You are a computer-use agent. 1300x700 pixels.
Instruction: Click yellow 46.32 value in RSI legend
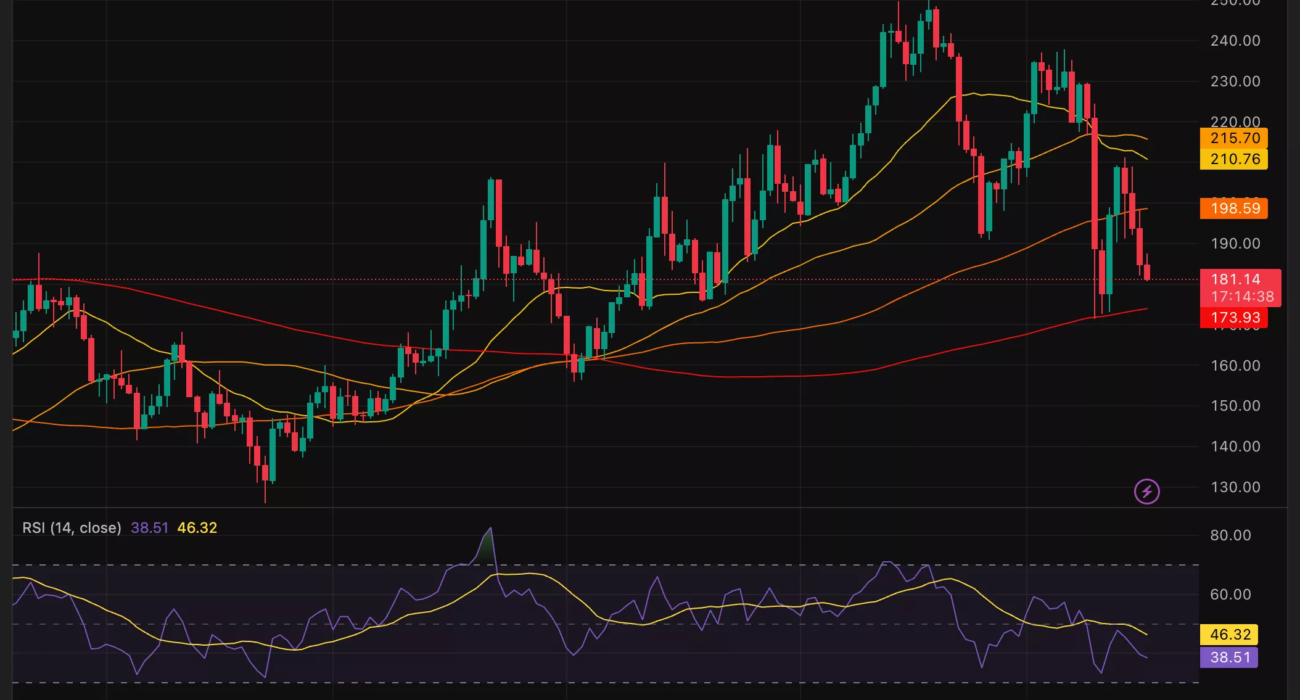(x=197, y=527)
